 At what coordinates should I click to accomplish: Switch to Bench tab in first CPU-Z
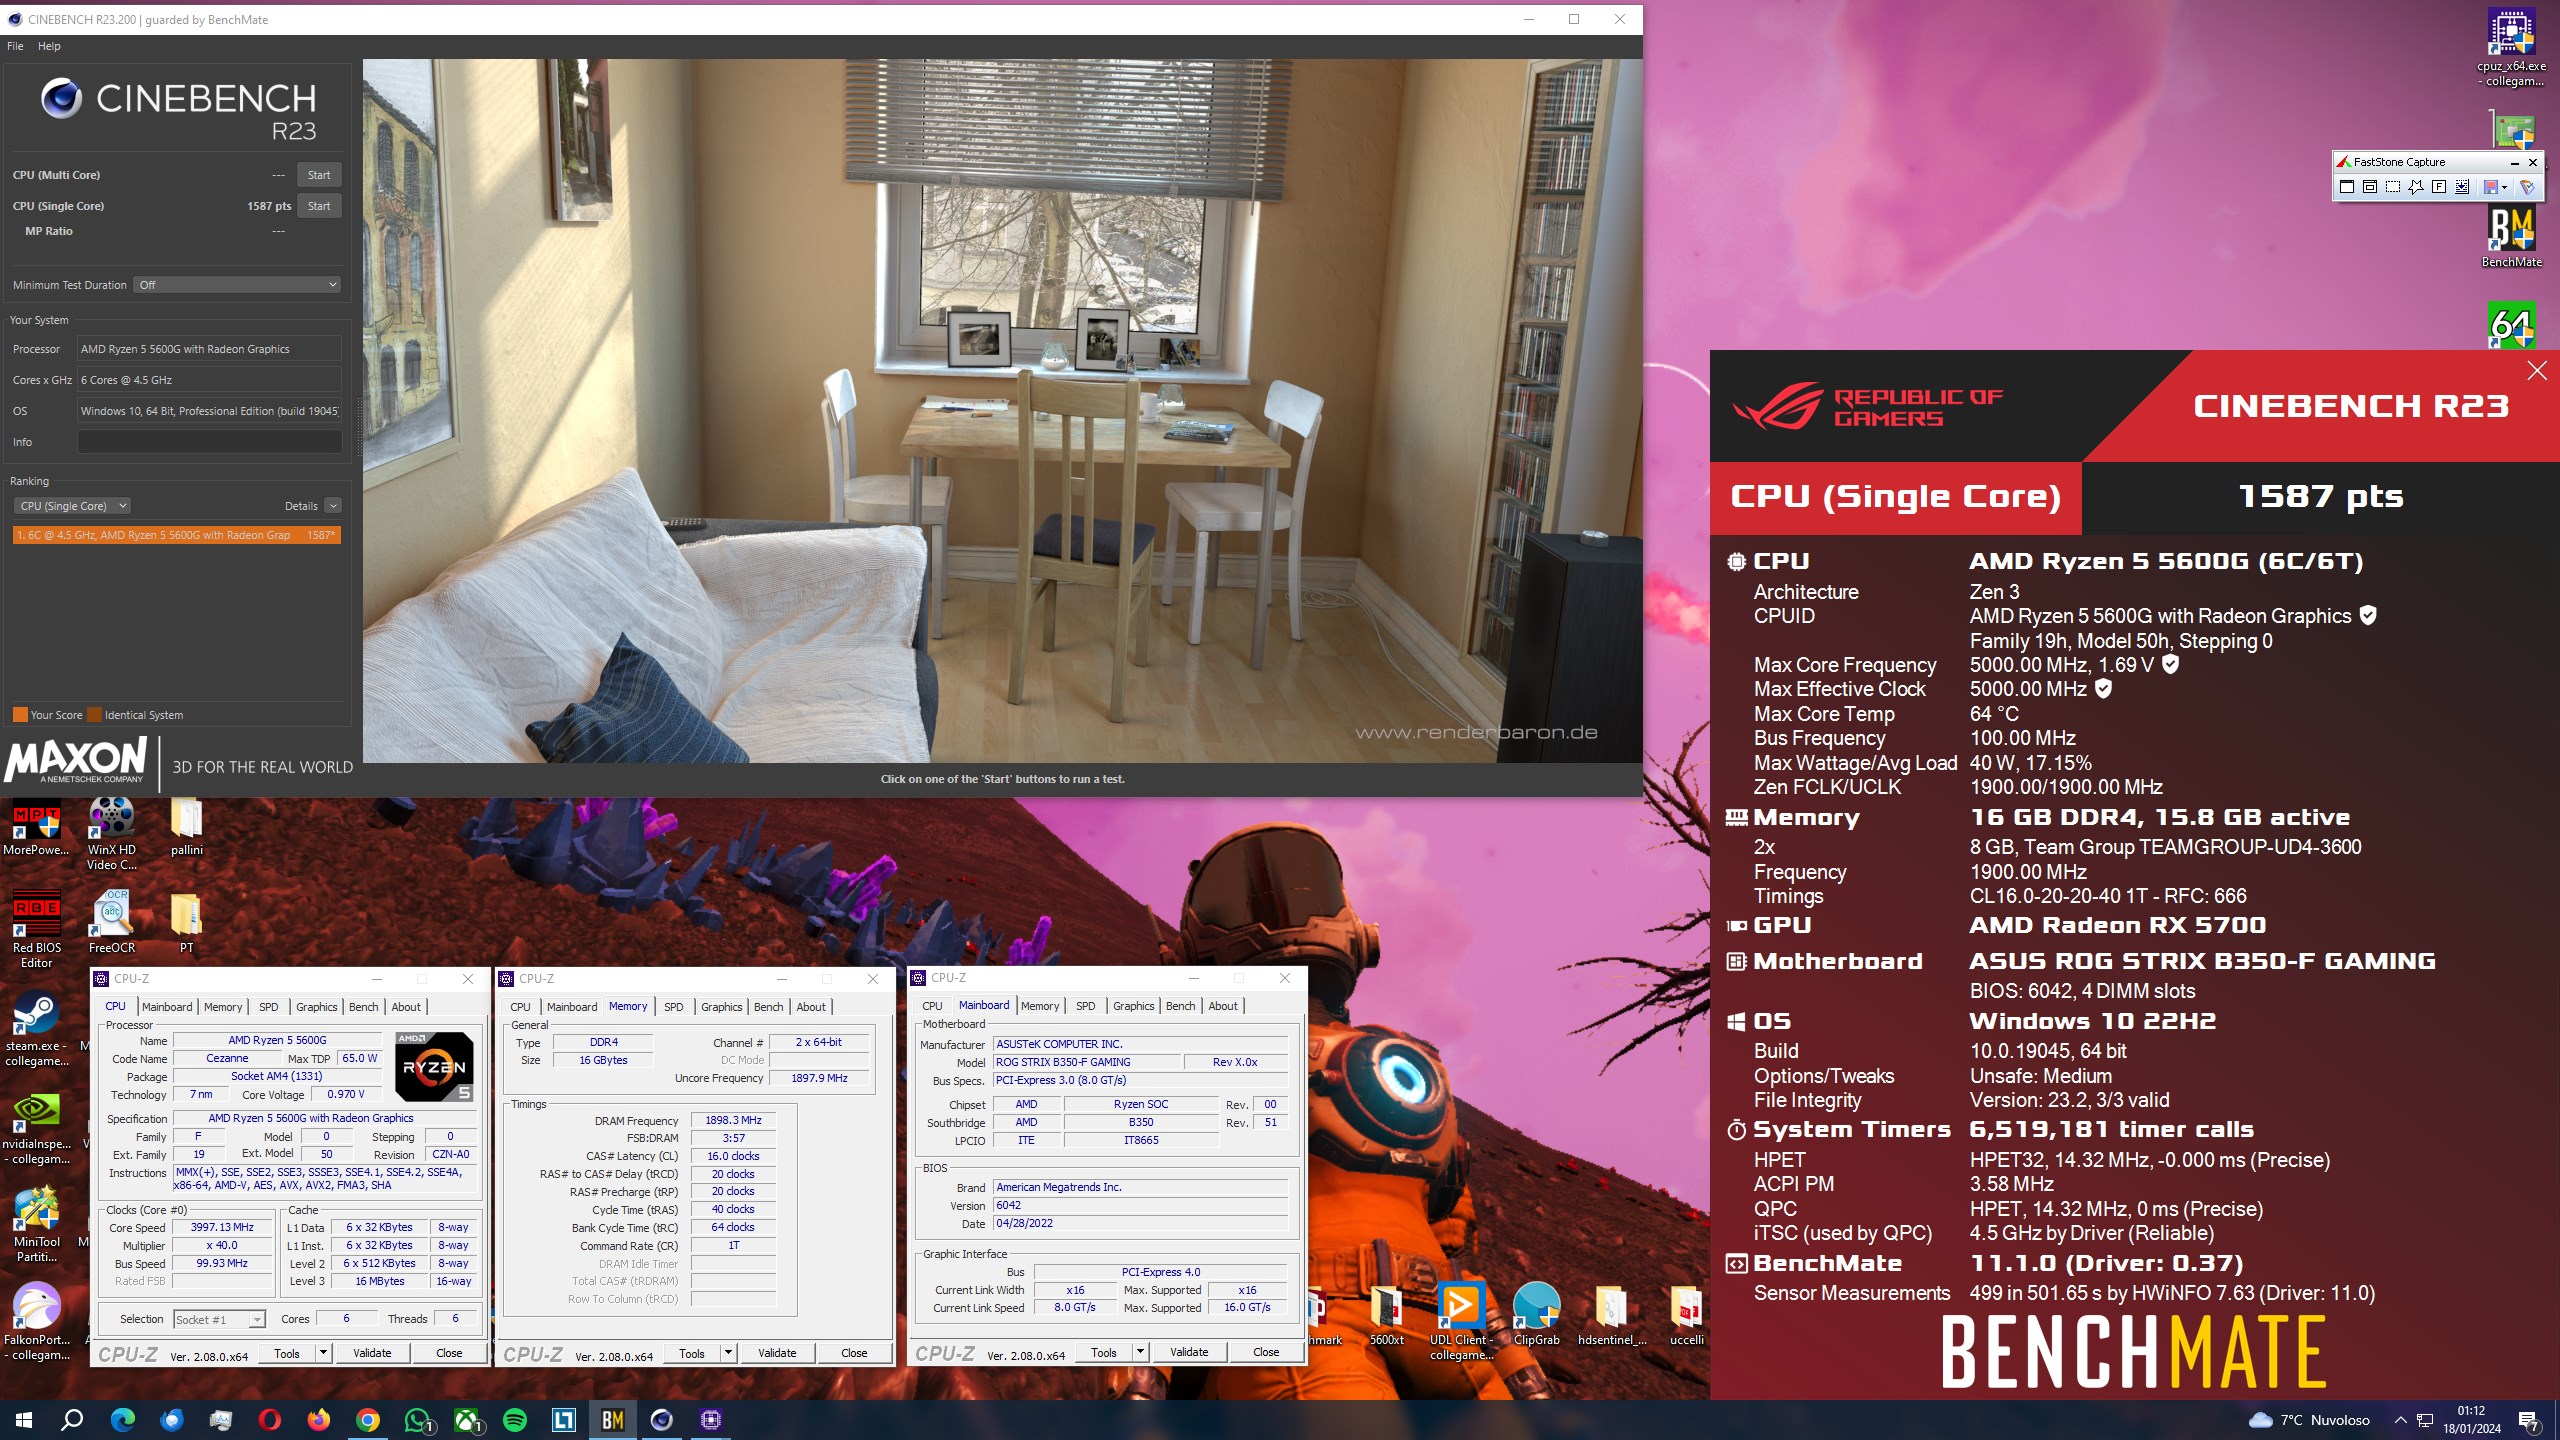coord(363,1007)
